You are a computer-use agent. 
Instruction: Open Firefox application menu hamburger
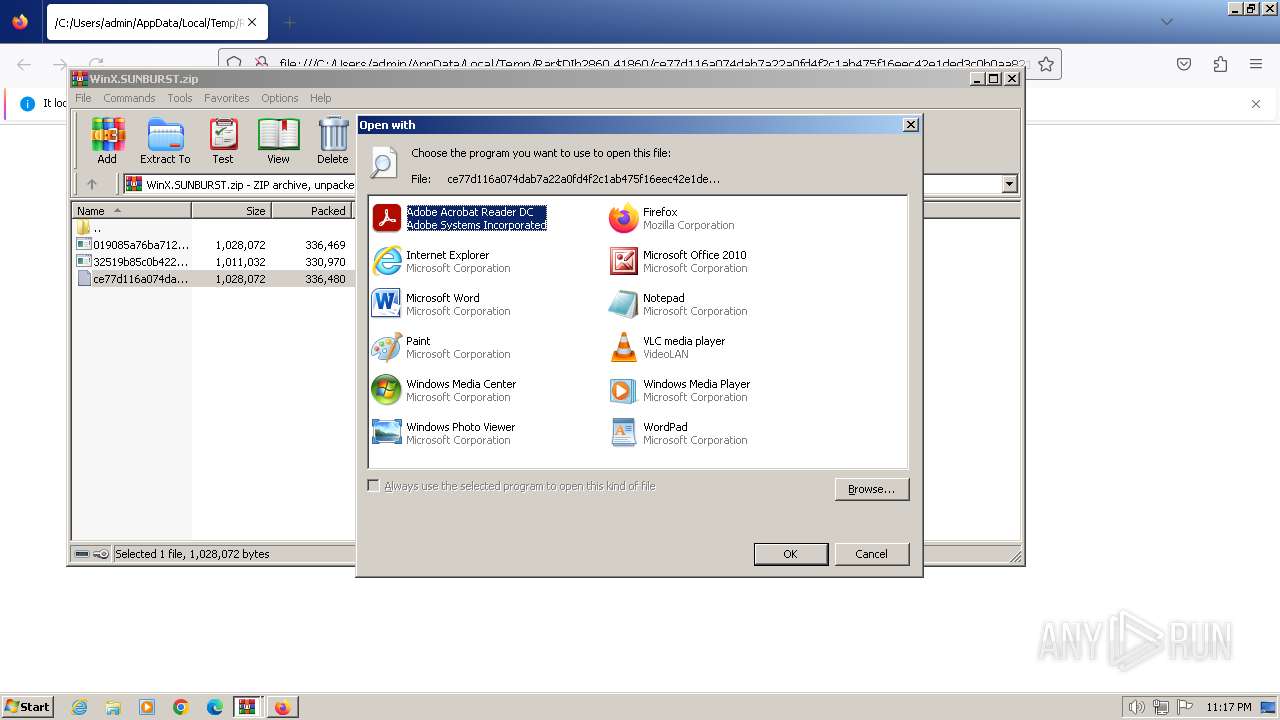click(1256, 64)
